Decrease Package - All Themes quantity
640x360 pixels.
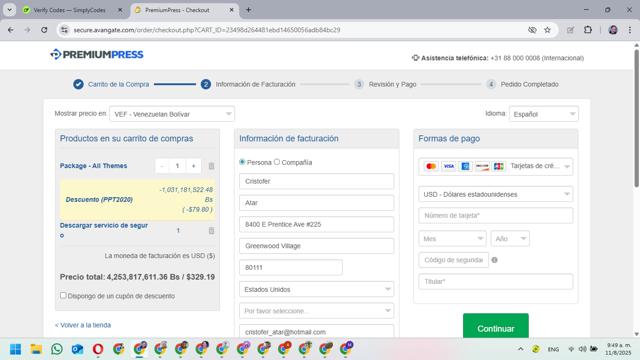(162, 166)
